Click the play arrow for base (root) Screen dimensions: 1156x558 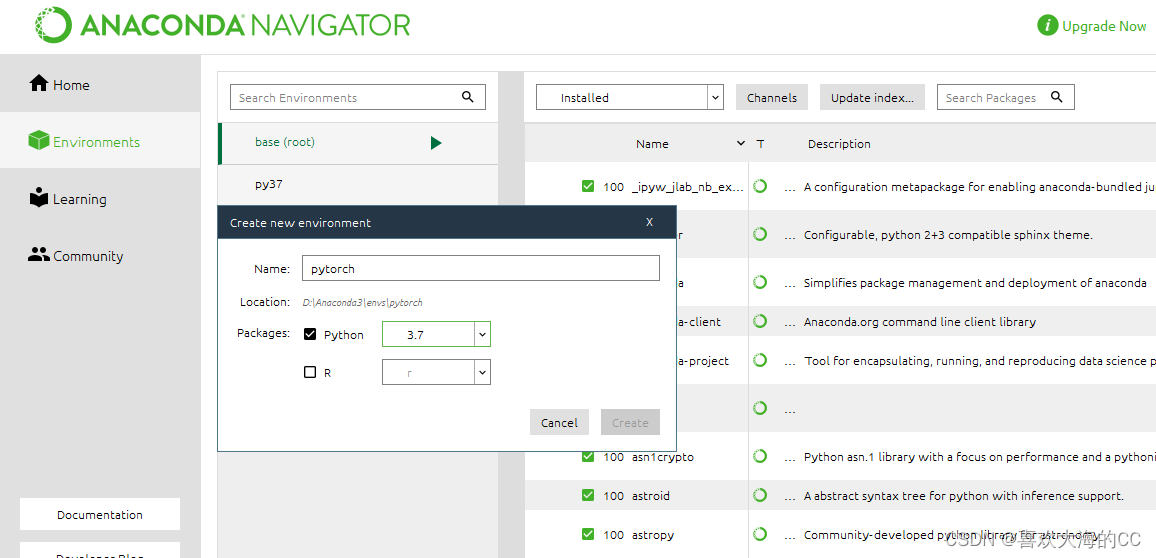click(436, 143)
